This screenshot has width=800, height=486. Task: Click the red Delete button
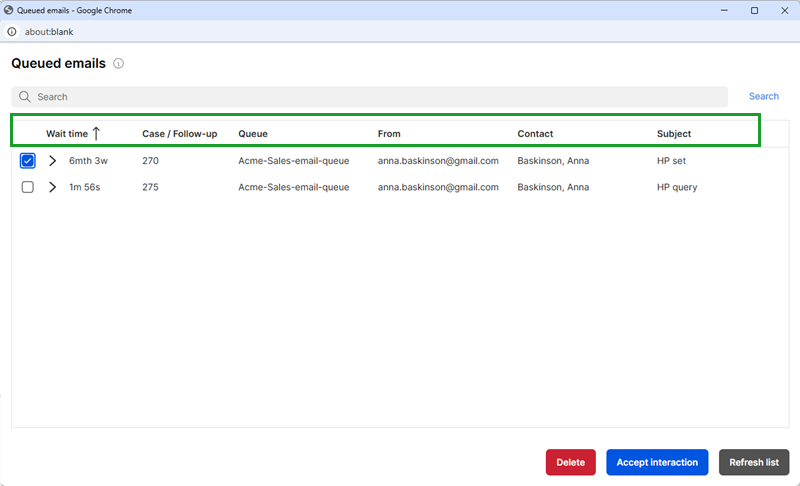click(570, 462)
